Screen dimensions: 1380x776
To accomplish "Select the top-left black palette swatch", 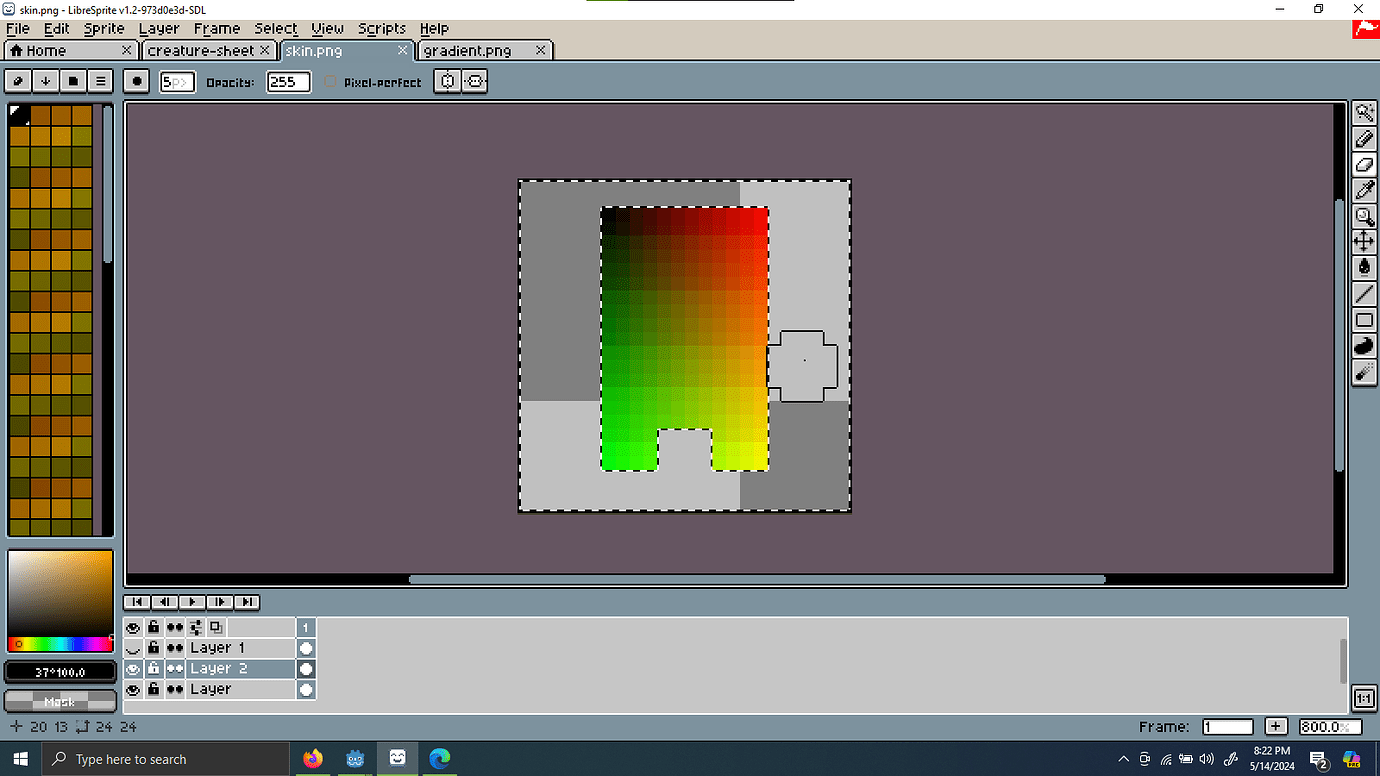I will click(19, 115).
